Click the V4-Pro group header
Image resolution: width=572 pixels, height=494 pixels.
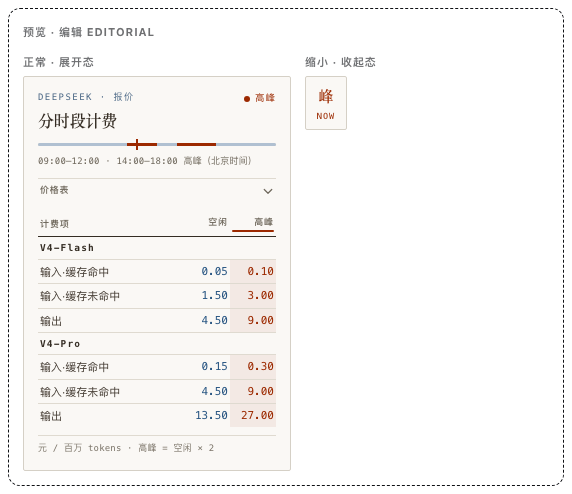click(60, 344)
